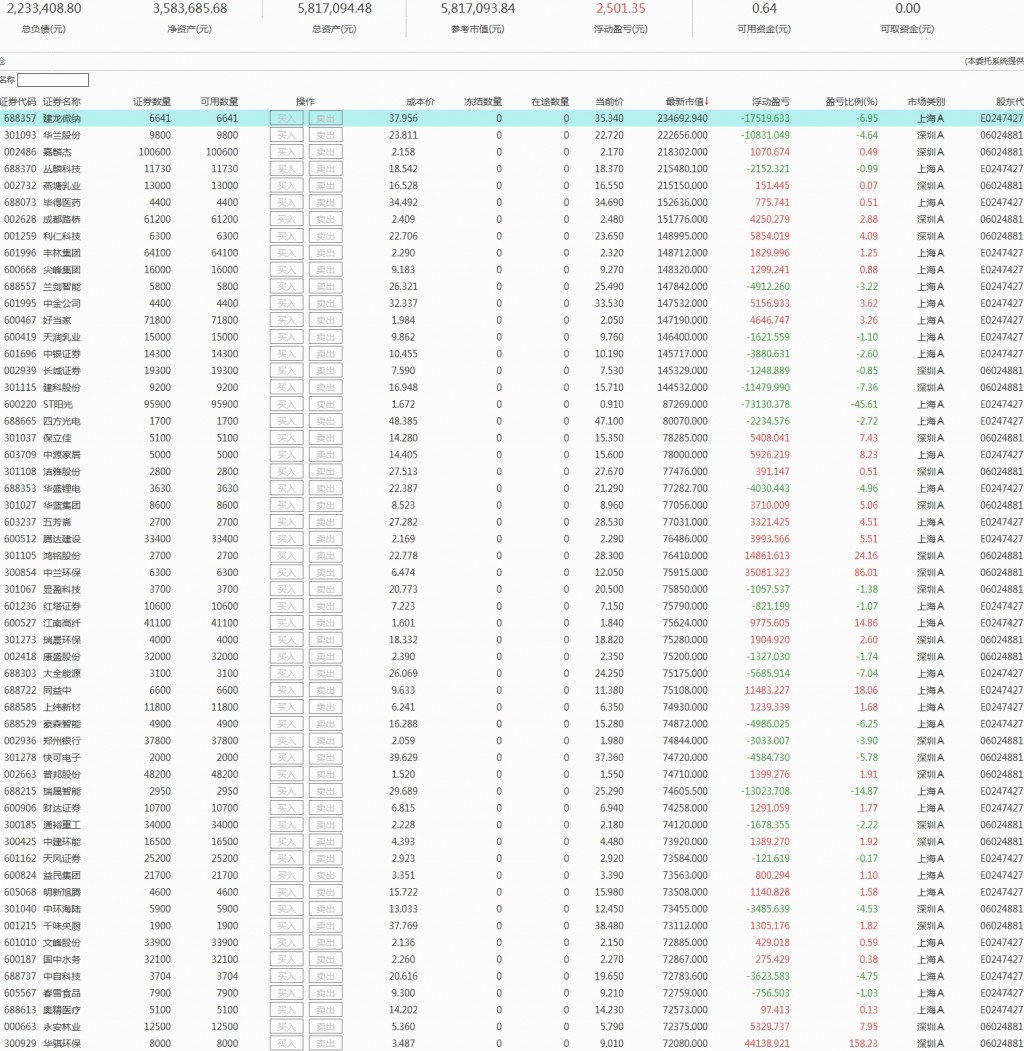Sort by 当前价 column header
This screenshot has width=1024, height=1051.
click(x=609, y=102)
